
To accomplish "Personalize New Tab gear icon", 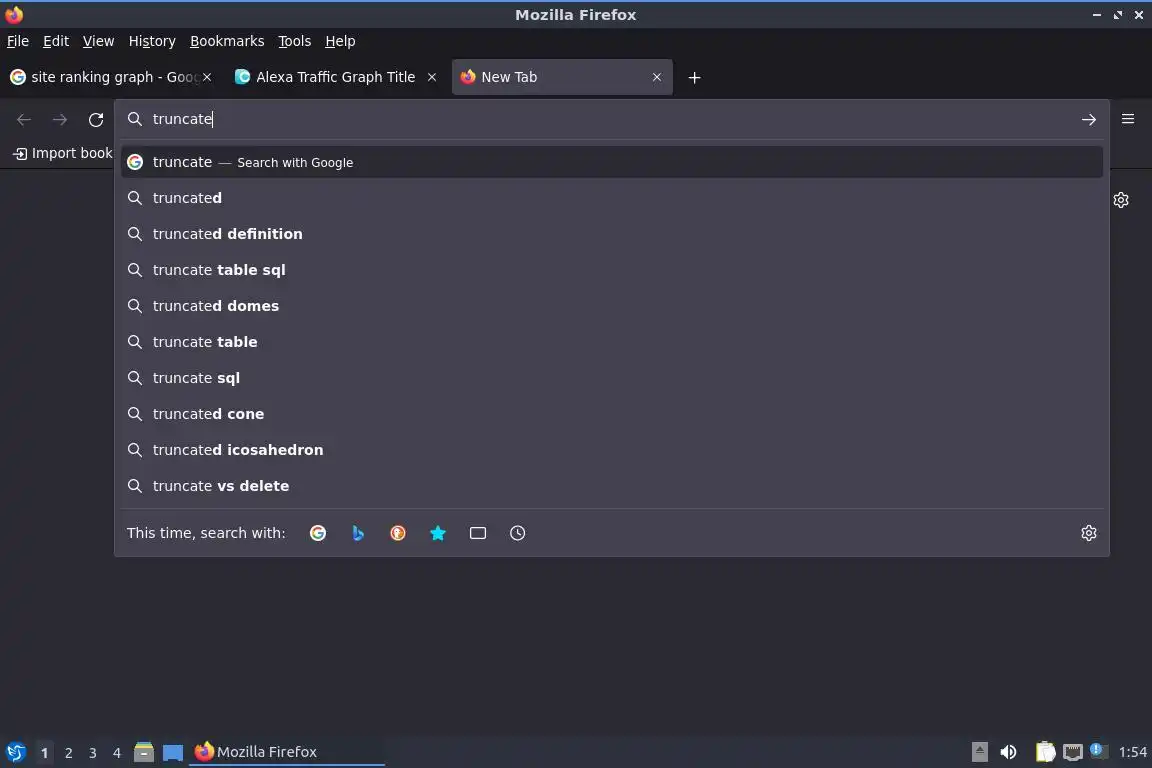I will (x=1120, y=200).
